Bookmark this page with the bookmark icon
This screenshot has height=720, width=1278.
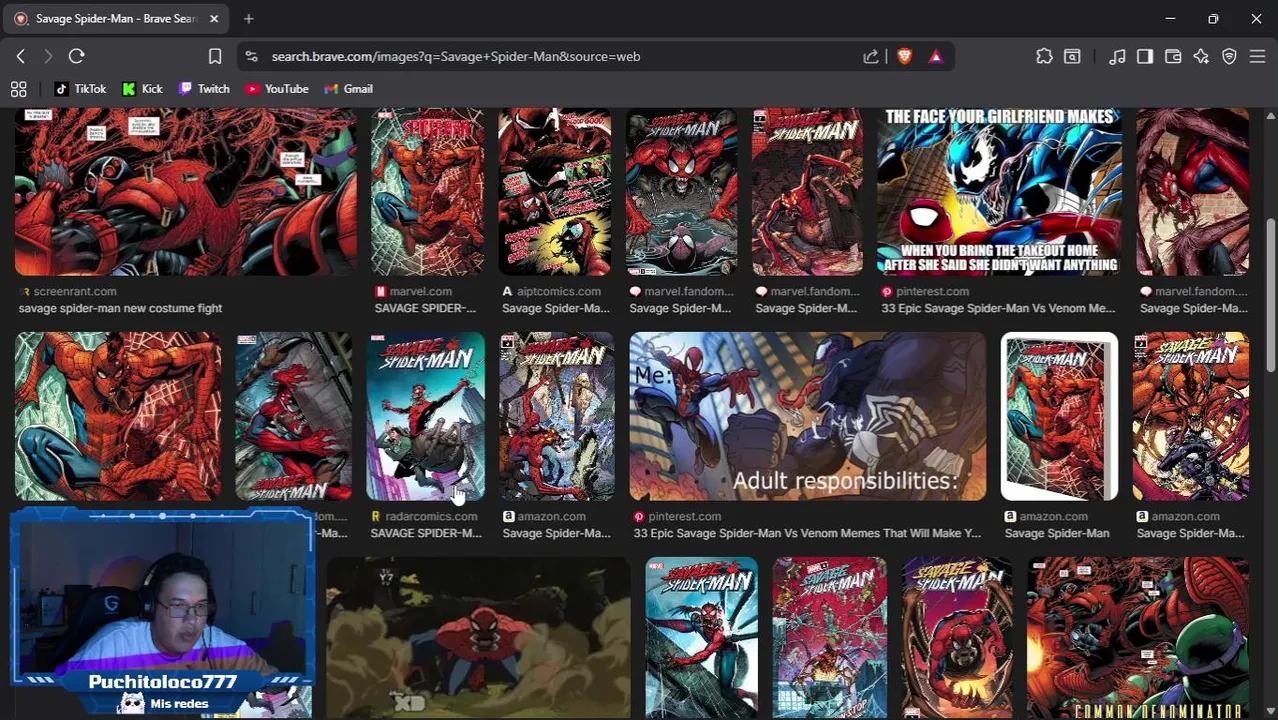coord(215,56)
